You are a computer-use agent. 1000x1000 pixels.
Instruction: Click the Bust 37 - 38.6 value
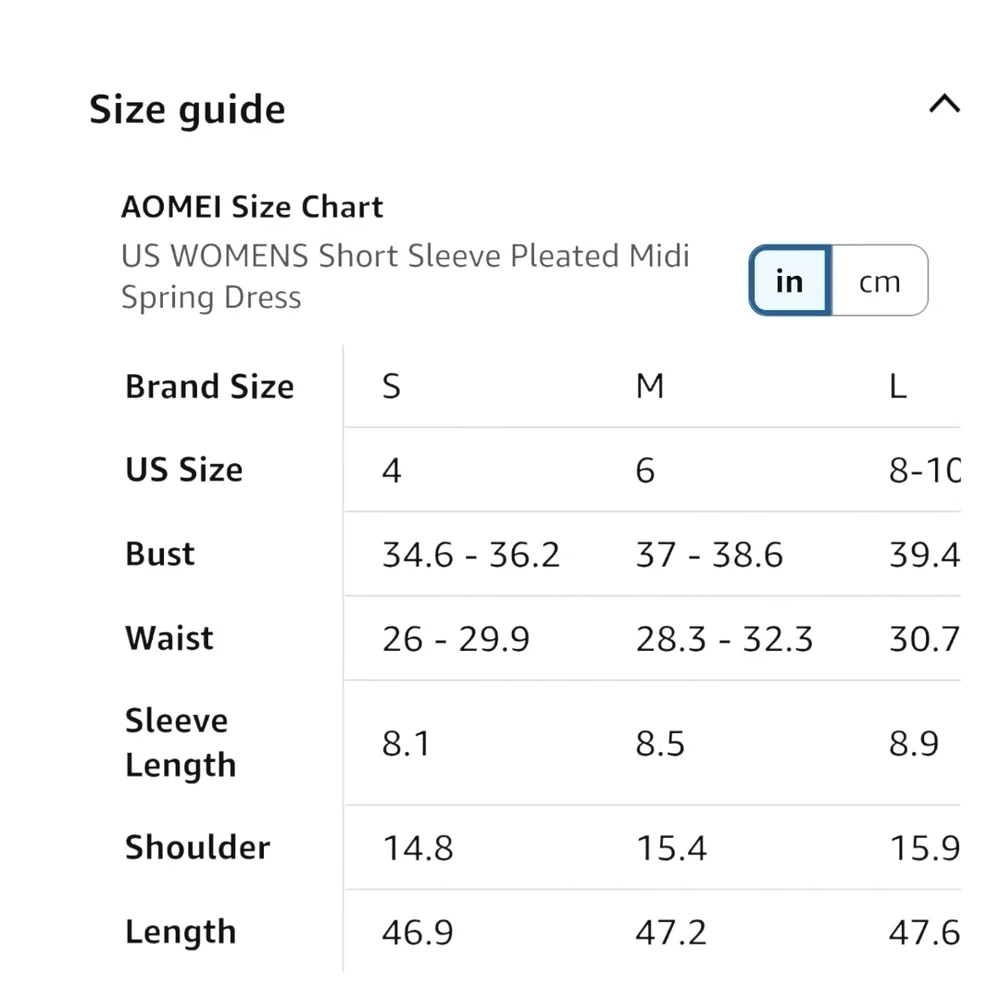(709, 555)
